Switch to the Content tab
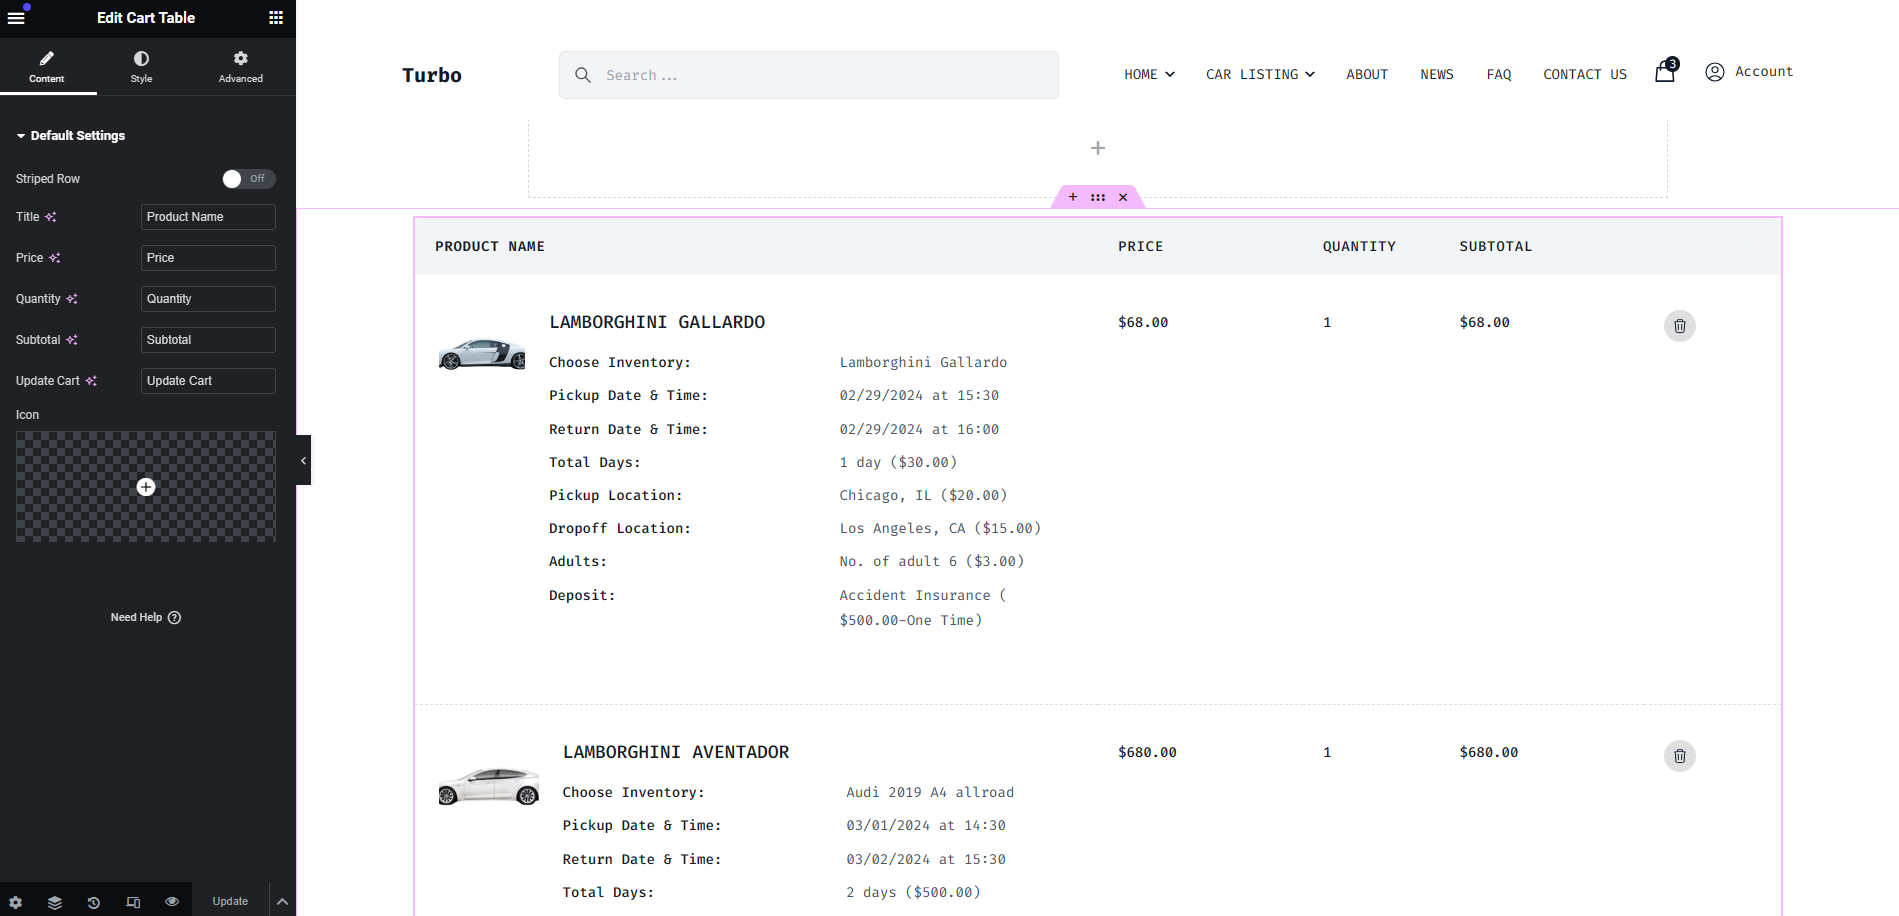 (x=47, y=67)
